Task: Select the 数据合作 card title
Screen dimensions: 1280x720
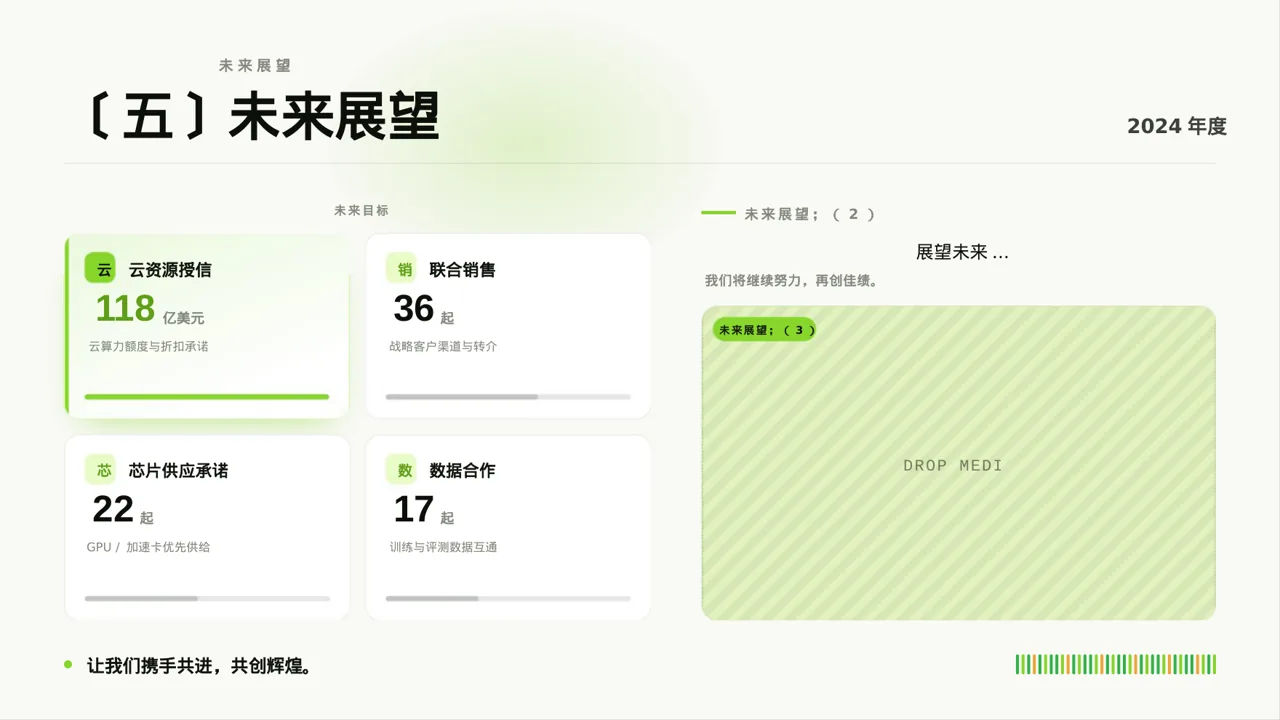Action: [462, 471]
